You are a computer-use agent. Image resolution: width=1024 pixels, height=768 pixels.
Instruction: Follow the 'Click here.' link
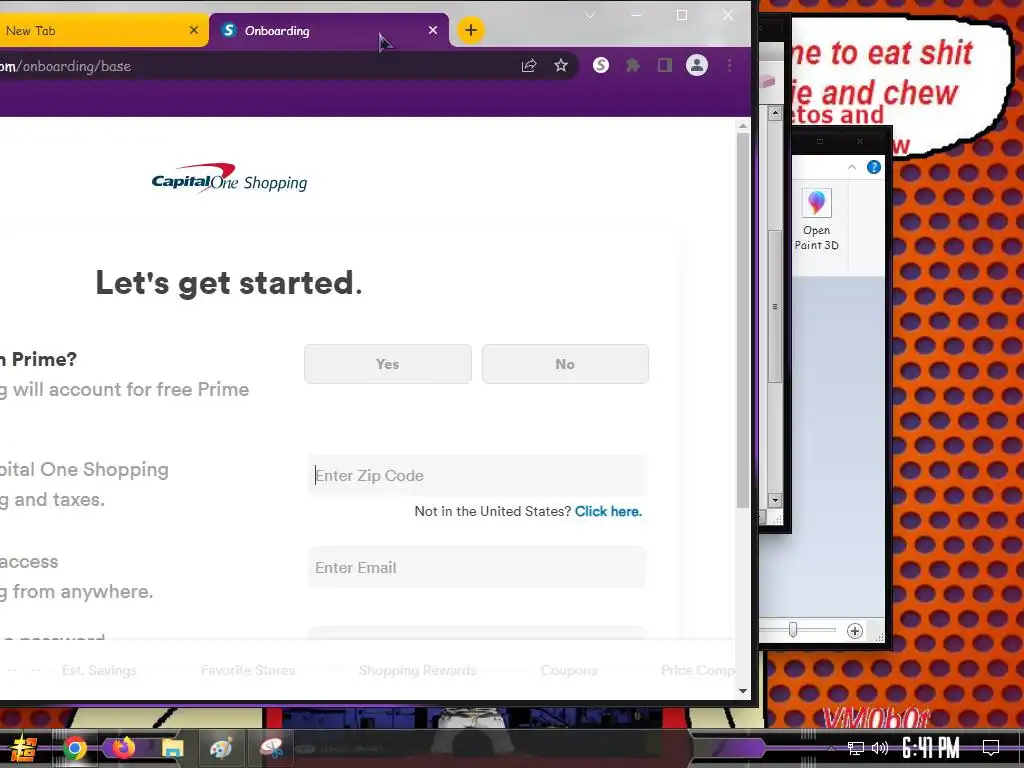(x=608, y=511)
